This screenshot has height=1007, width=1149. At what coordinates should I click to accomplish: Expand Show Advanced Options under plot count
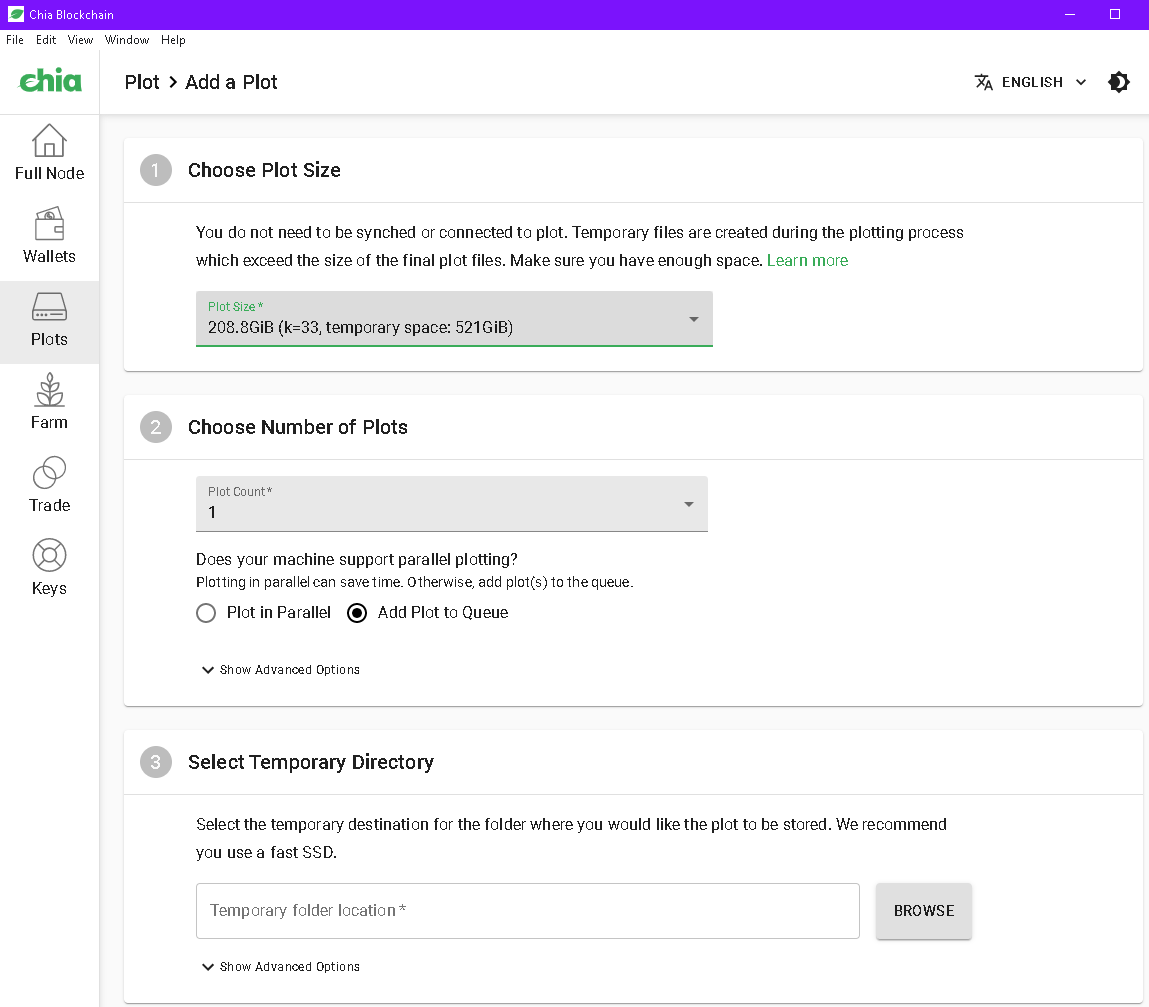coord(280,670)
